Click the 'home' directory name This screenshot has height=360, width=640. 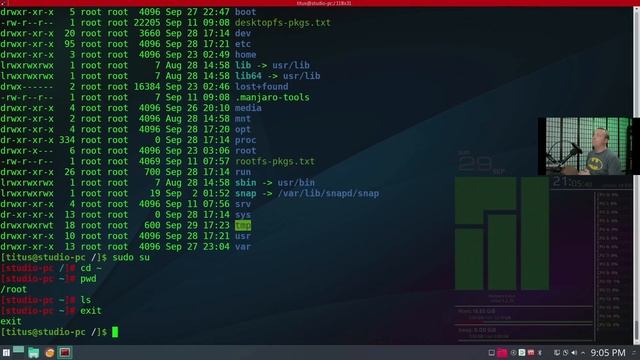coord(245,55)
